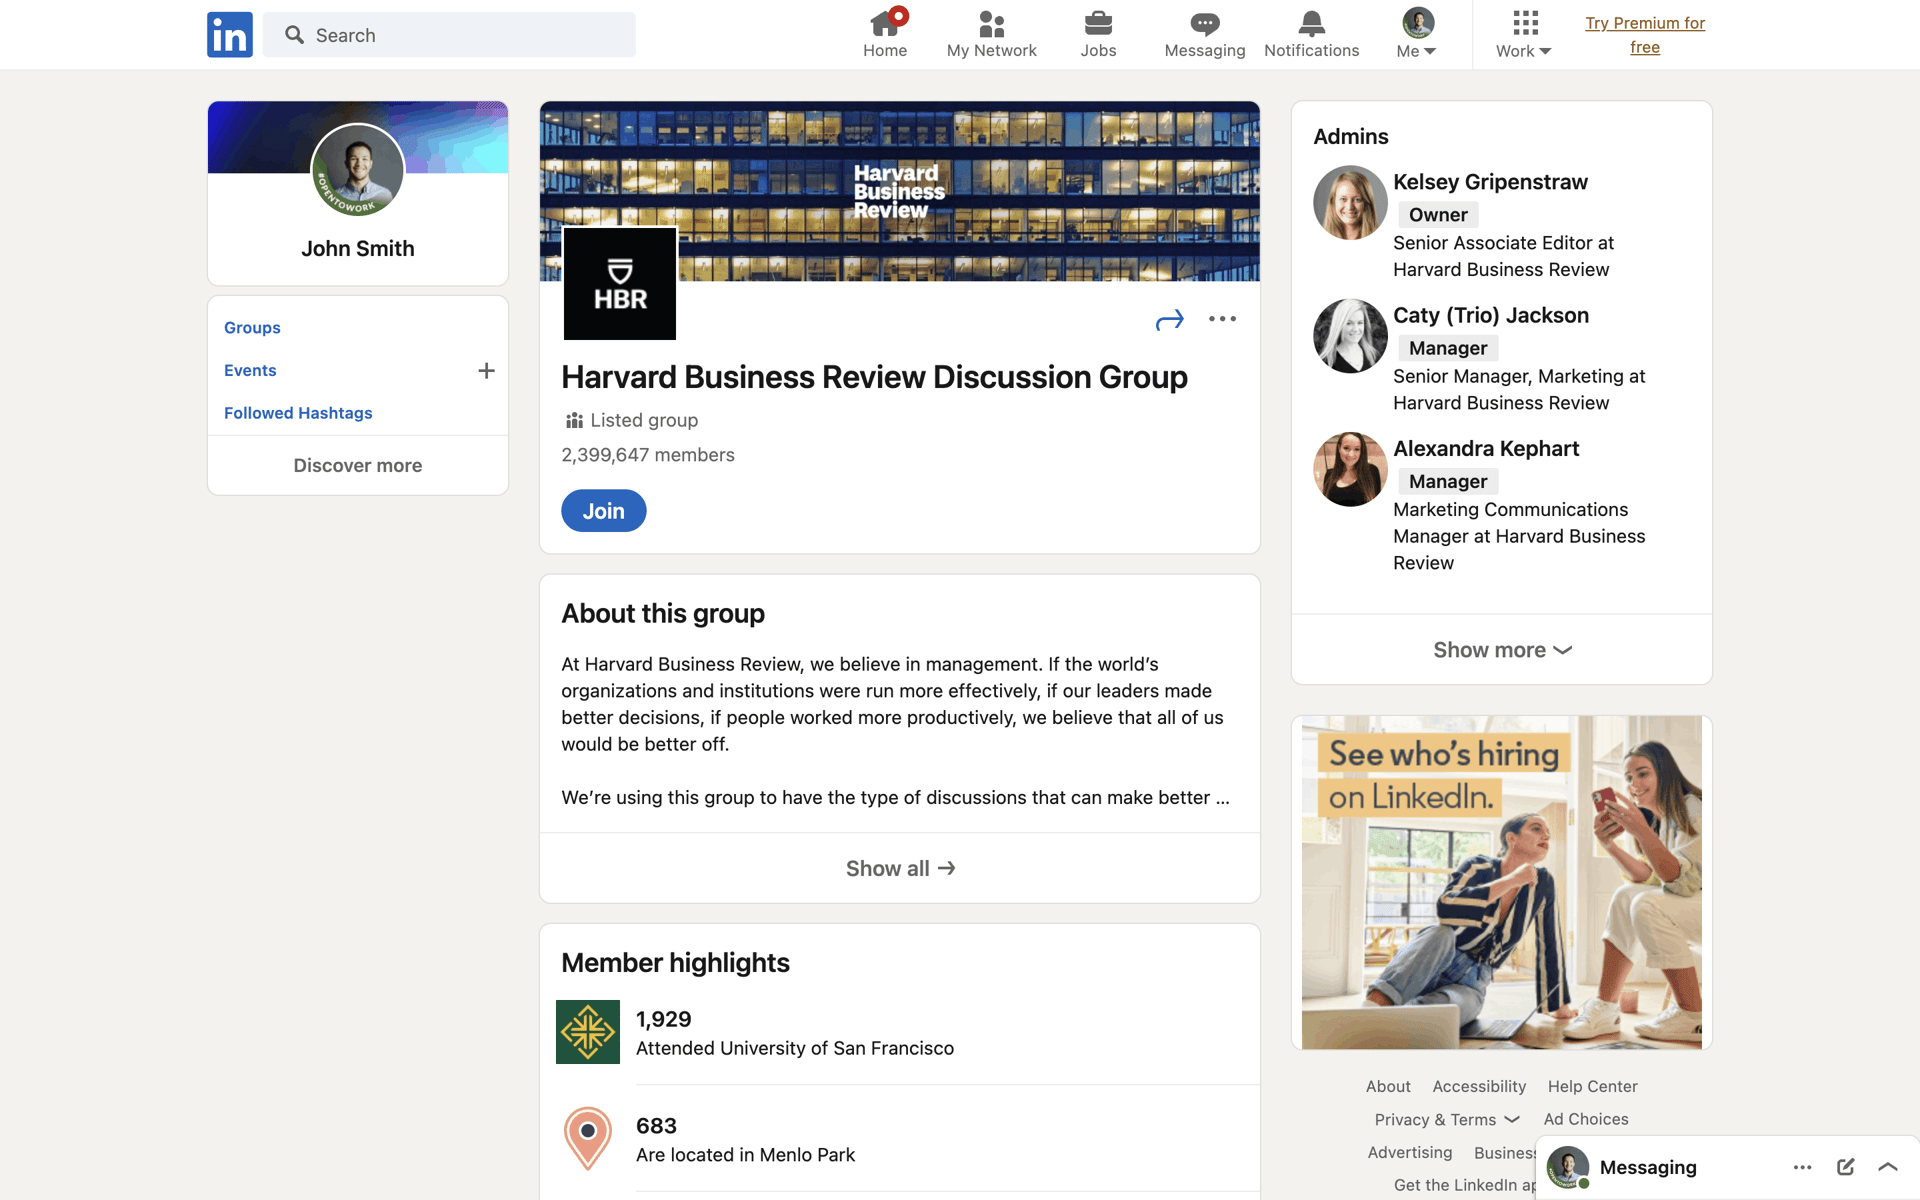The width and height of the screenshot is (1920, 1200).
Task: Open Alexandra Kephart's name link
Action: [1486, 449]
